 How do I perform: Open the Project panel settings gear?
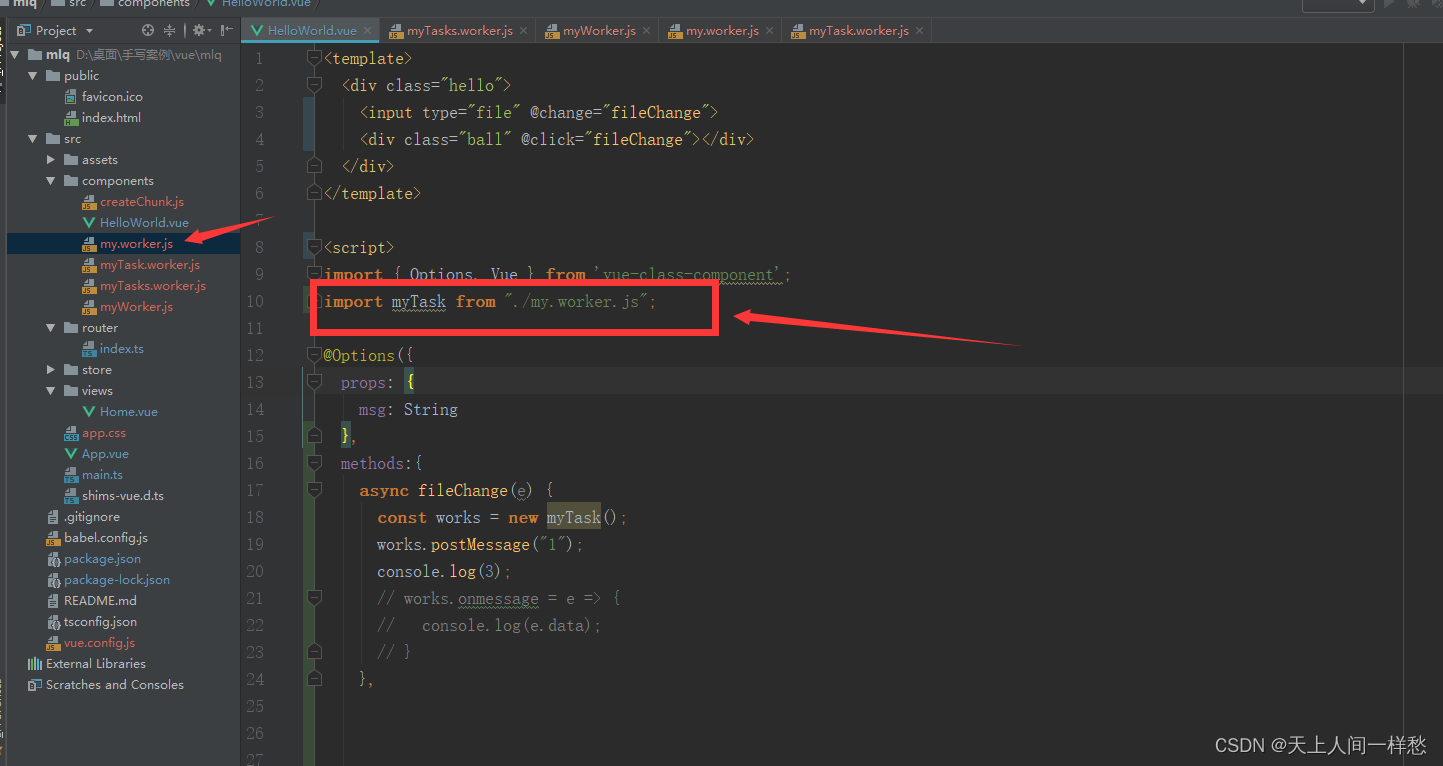(x=201, y=31)
